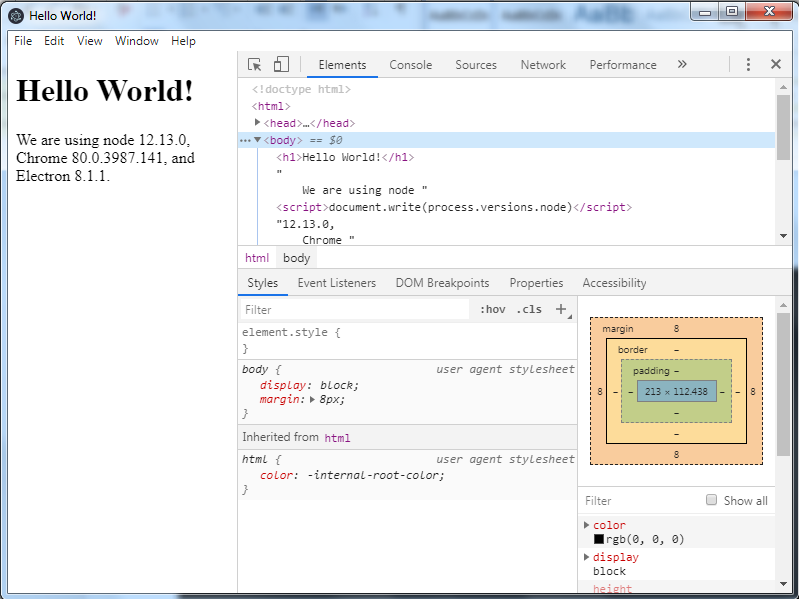
Task: Toggle the Show all checkbox
Action: coord(711,500)
